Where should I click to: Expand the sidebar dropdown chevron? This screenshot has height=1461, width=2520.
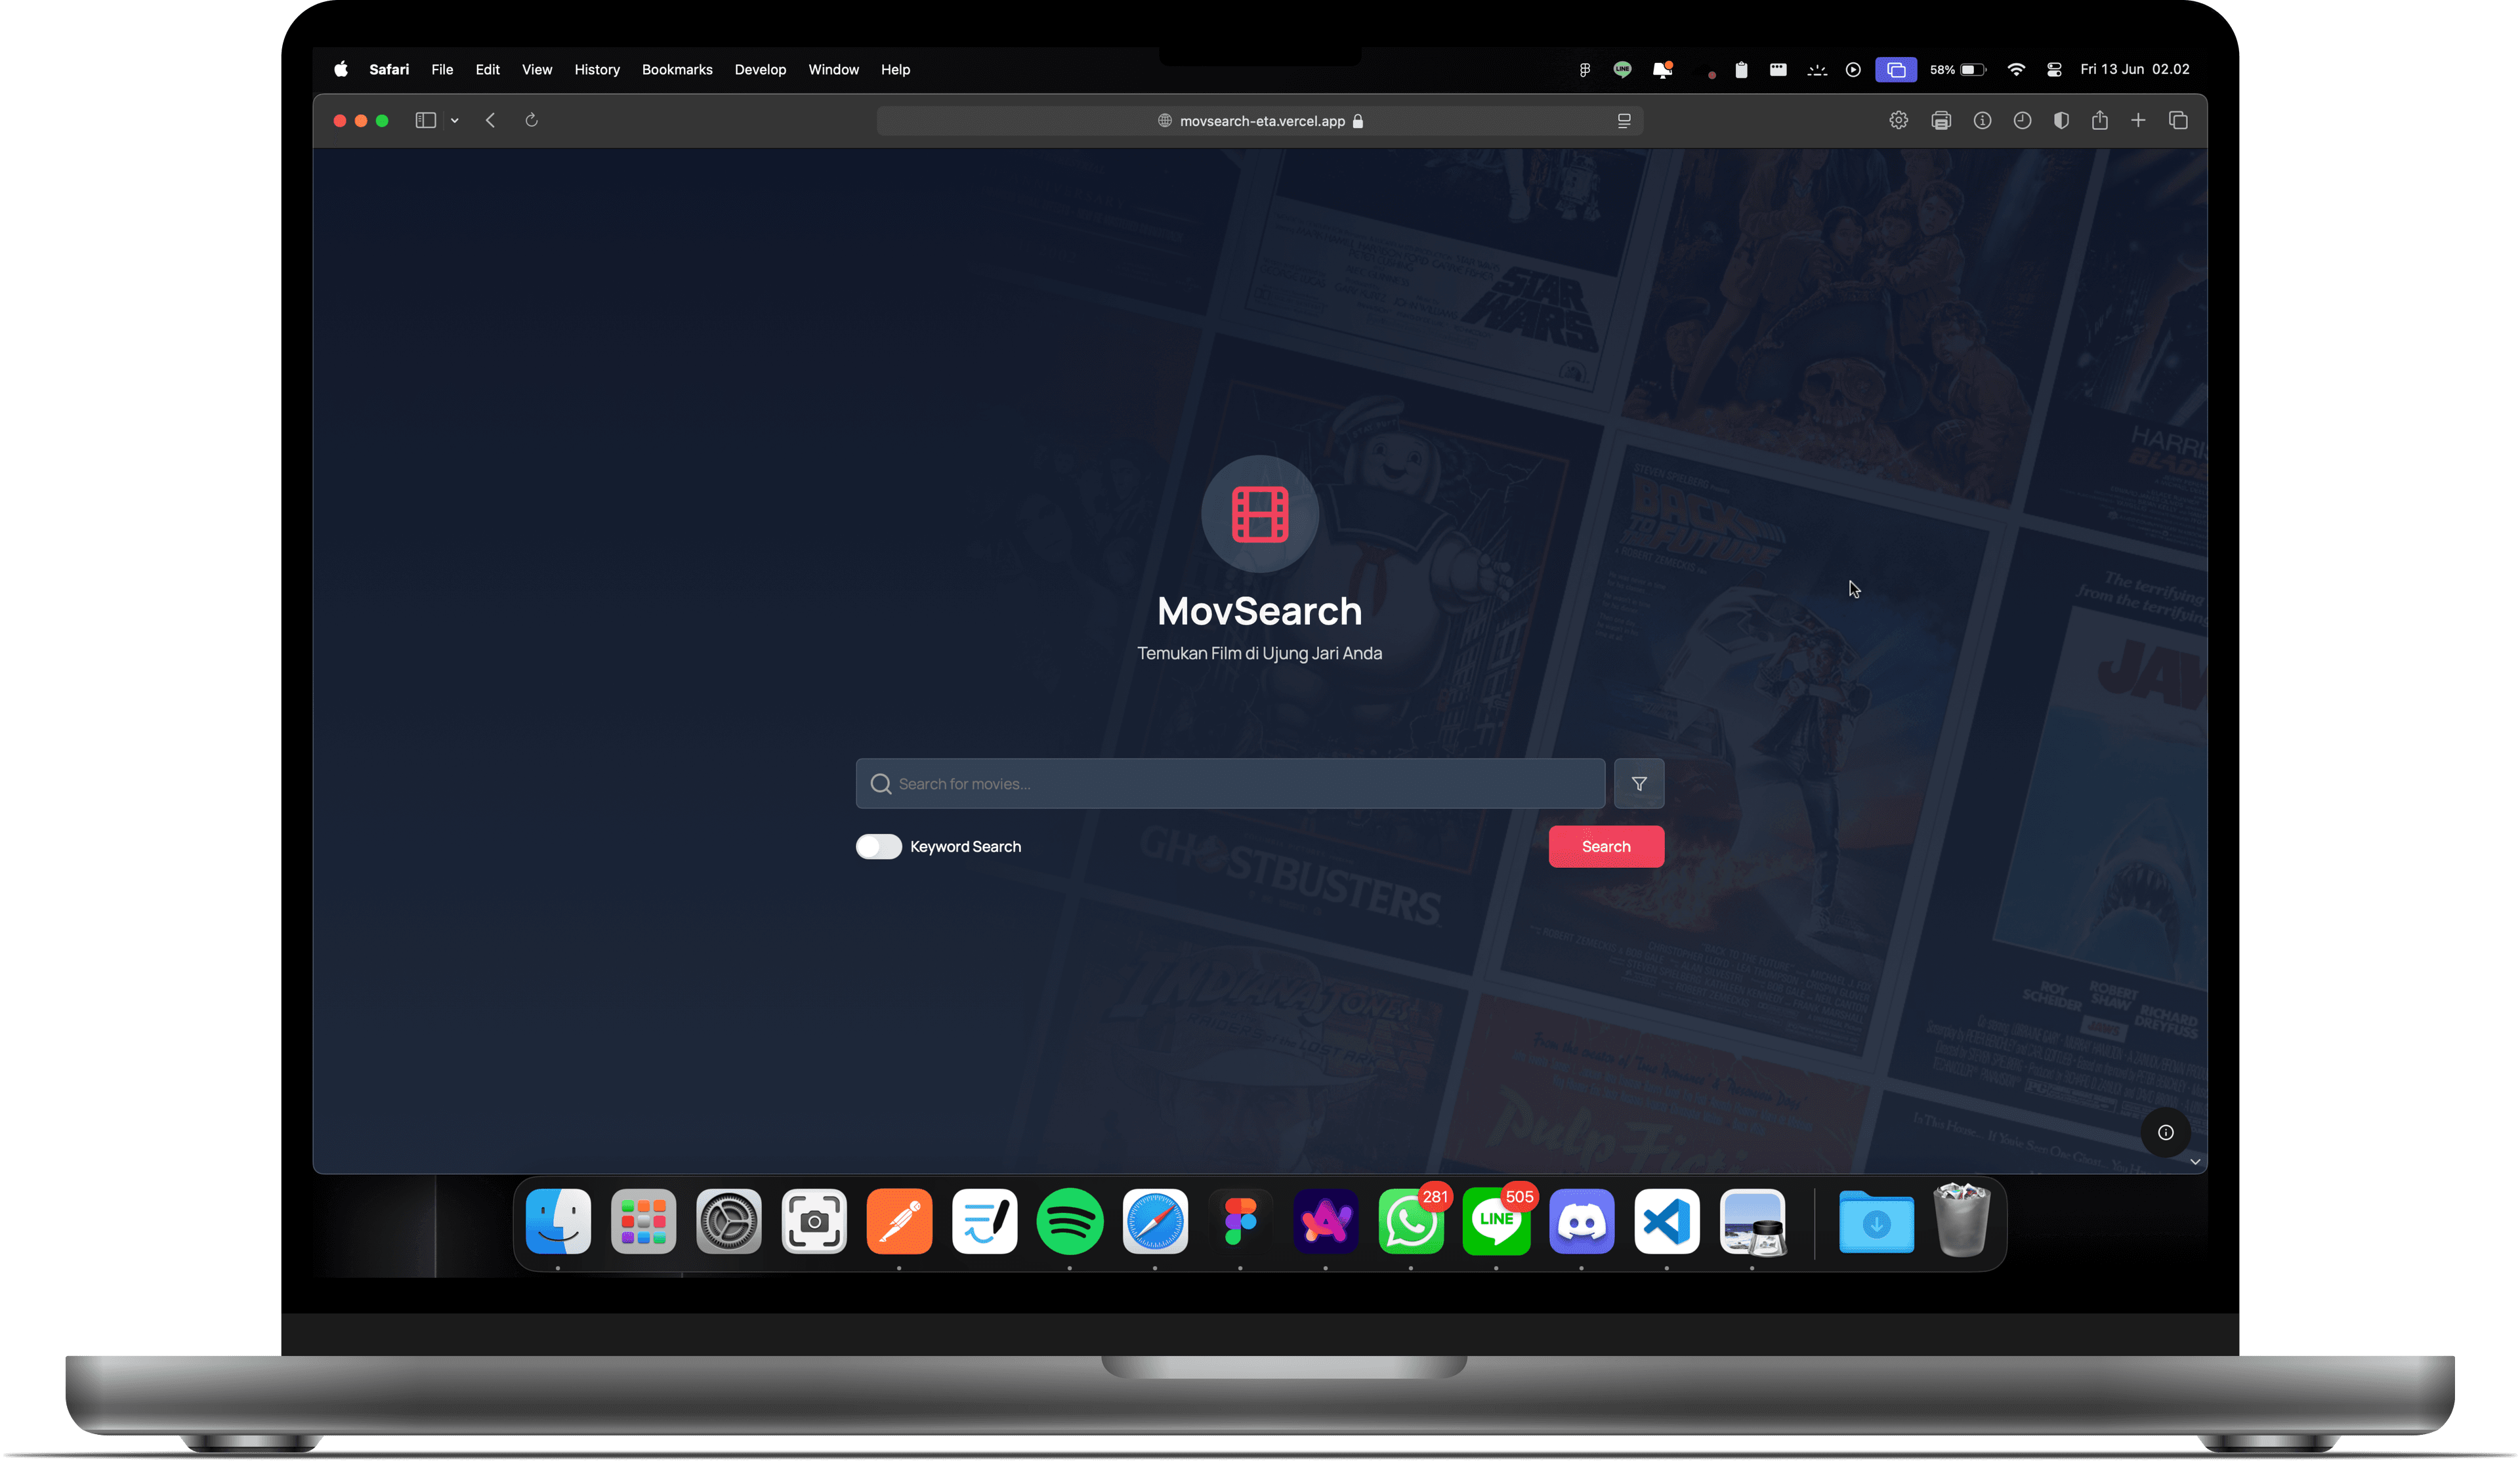click(x=454, y=121)
